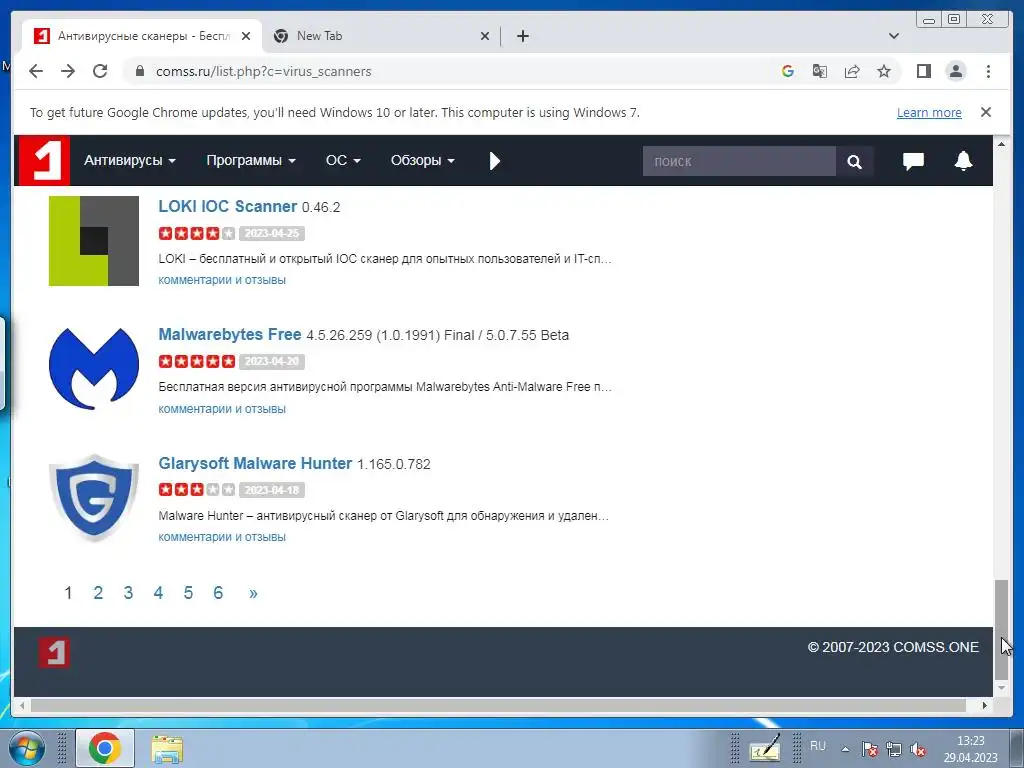Click the lock site info icon
This screenshot has height=768, width=1024.
pos(139,71)
